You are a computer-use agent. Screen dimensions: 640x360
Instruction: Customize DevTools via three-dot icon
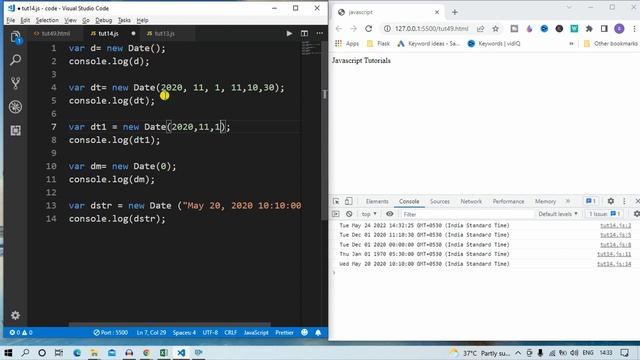[624, 201]
